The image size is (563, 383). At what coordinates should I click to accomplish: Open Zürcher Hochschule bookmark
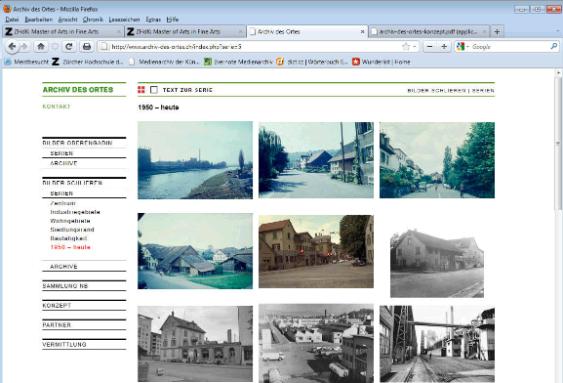(88, 62)
